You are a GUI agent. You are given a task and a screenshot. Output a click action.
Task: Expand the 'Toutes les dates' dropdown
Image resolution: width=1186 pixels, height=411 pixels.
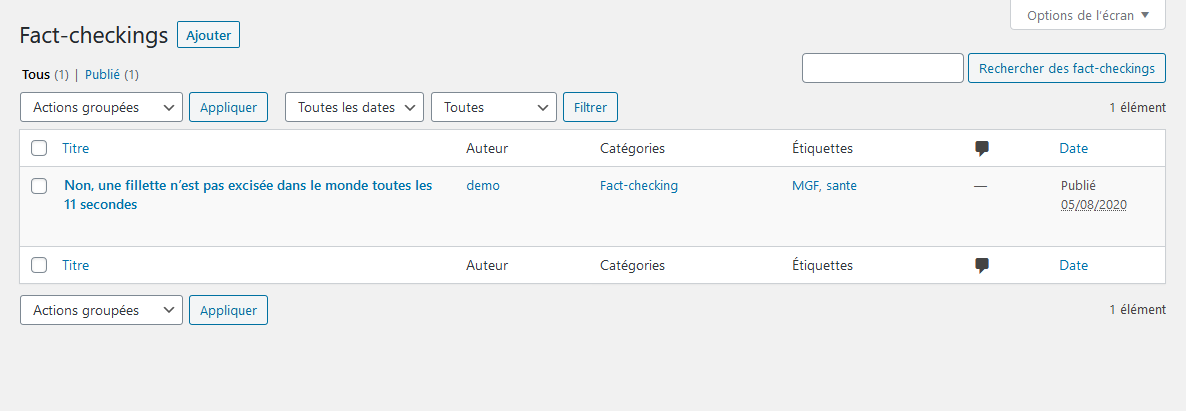tap(354, 107)
